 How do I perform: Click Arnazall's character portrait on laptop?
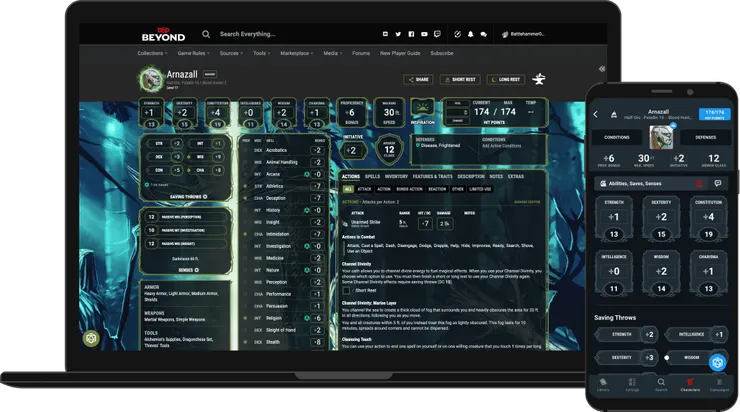(151, 79)
